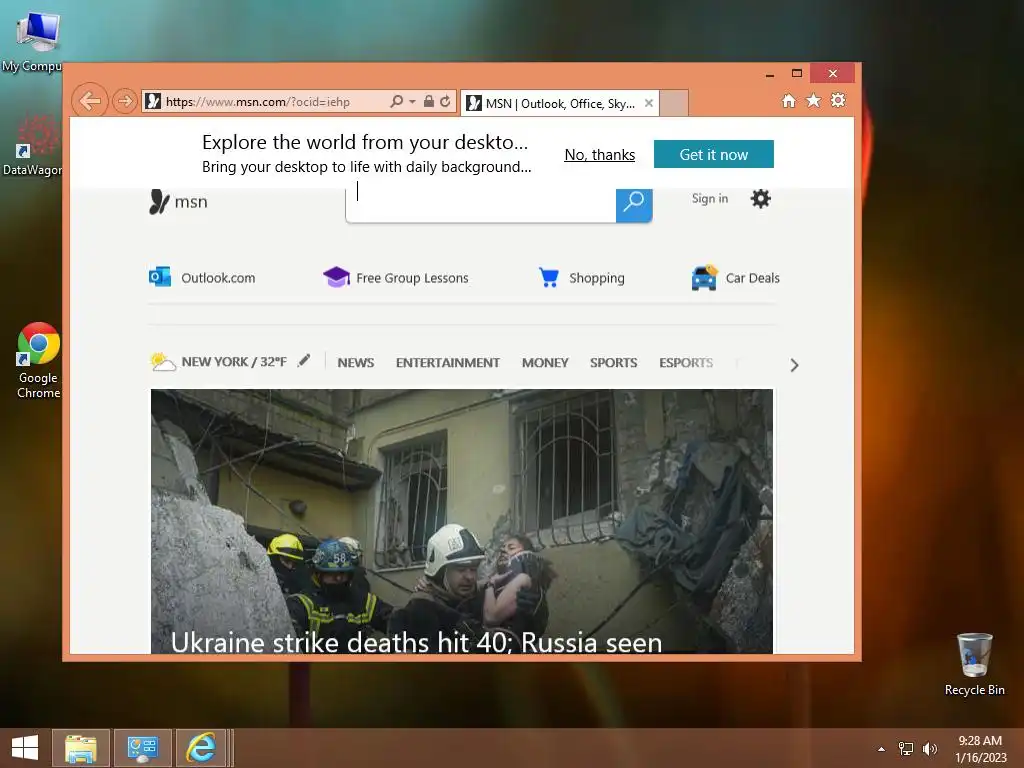Open NEW YORK / 32°F weather
The height and width of the screenshot is (768, 1024).
coord(234,362)
